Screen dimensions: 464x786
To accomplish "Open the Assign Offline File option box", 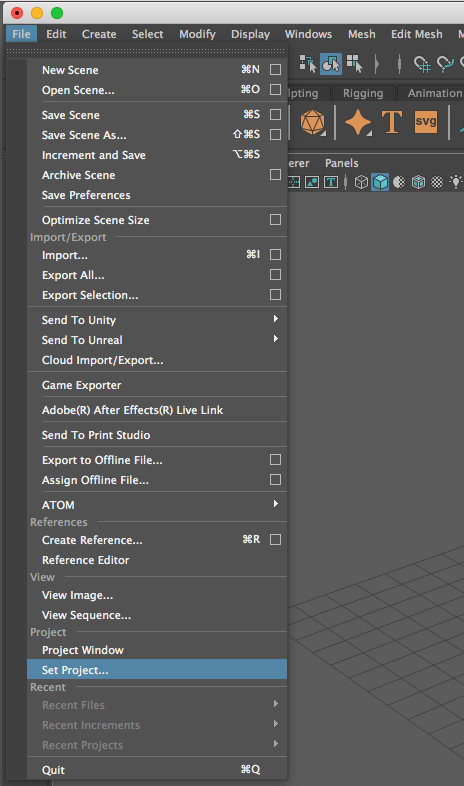I will pyautogui.click(x=275, y=480).
